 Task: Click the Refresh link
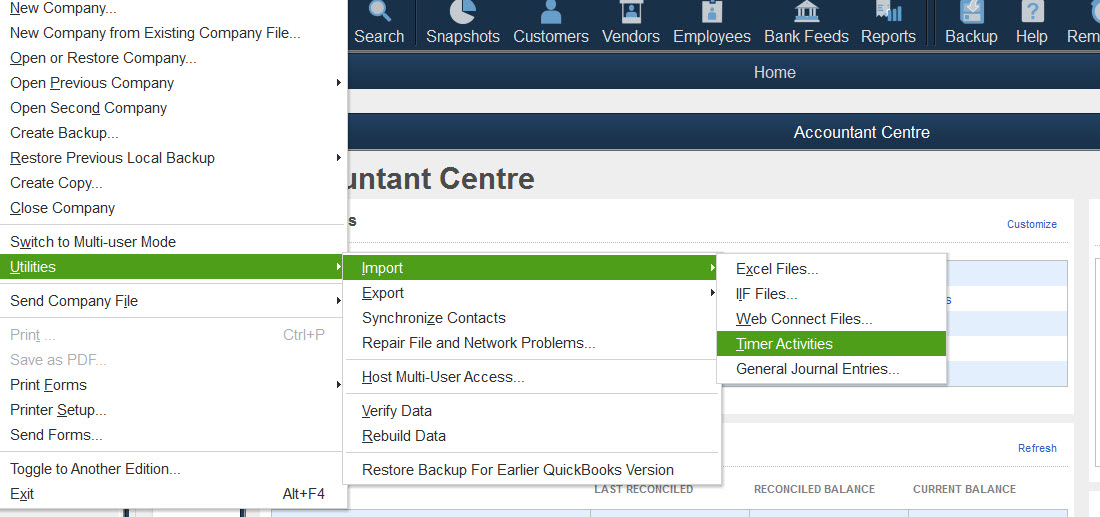pos(1037,448)
